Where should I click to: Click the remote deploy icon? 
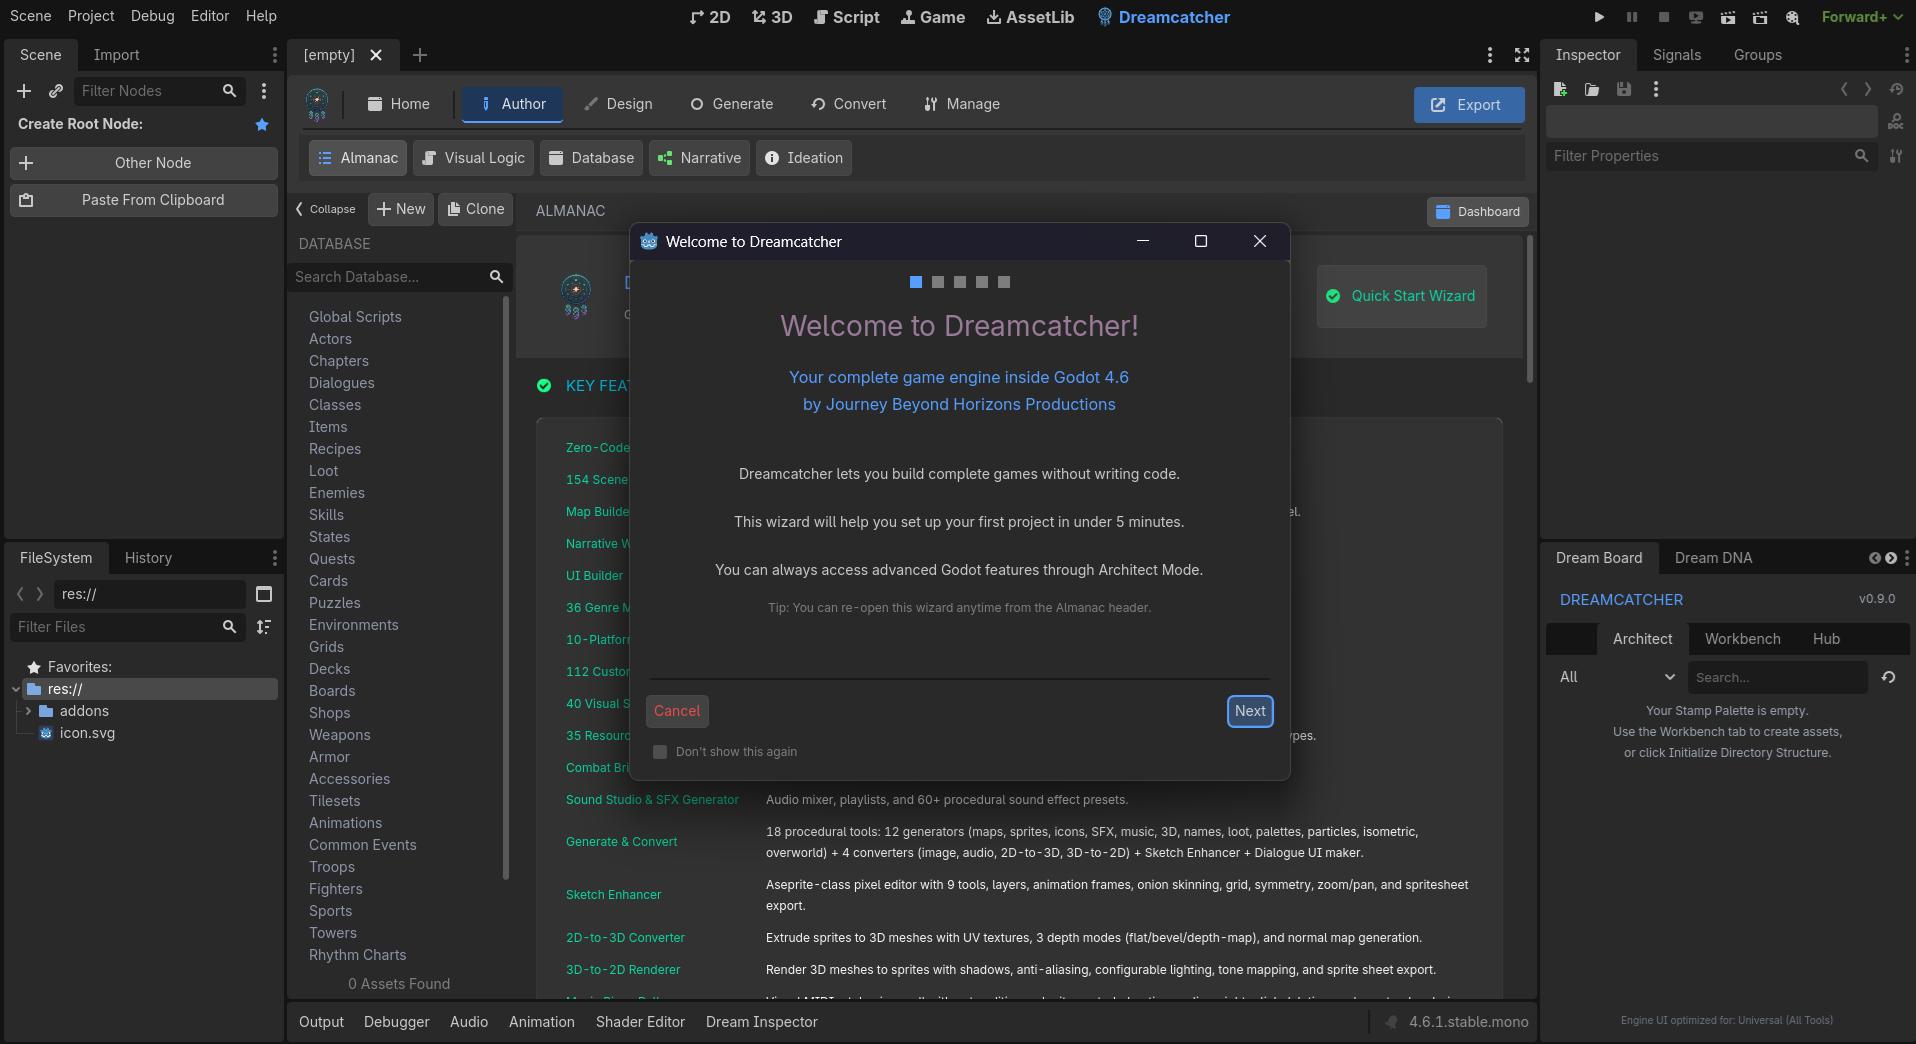[x=1696, y=17]
